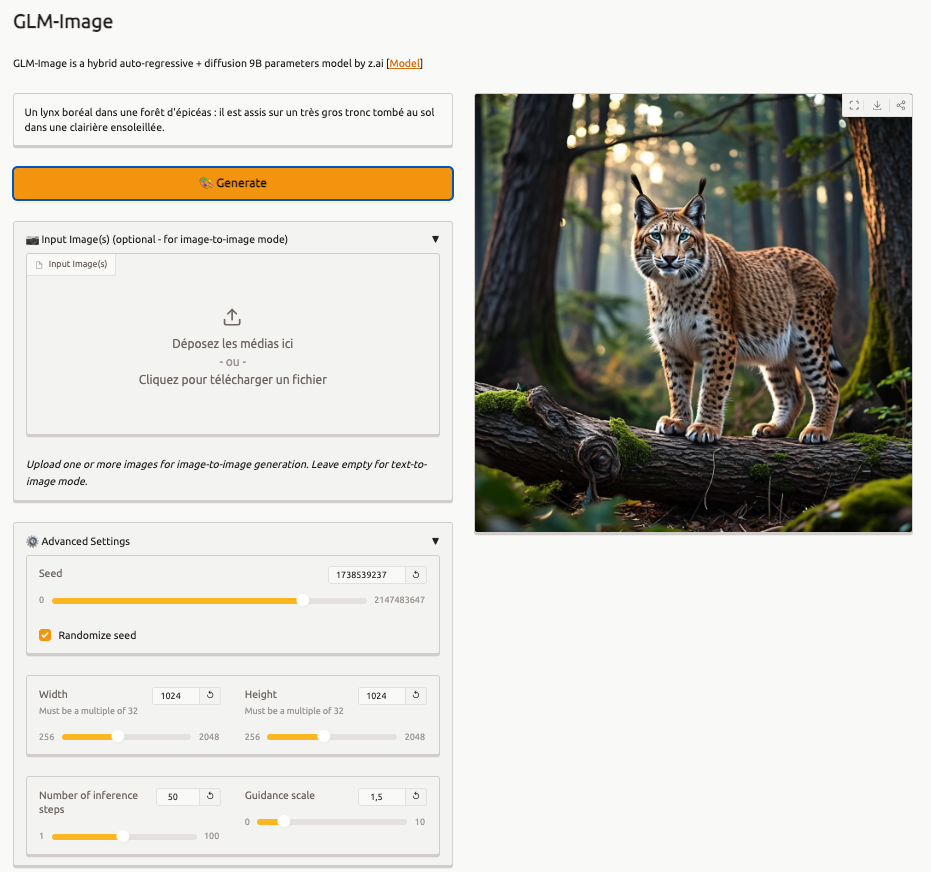Screen dimensions: 931x872
Task: Click the upload arrow icon in the drop area
Action: (x=232, y=317)
